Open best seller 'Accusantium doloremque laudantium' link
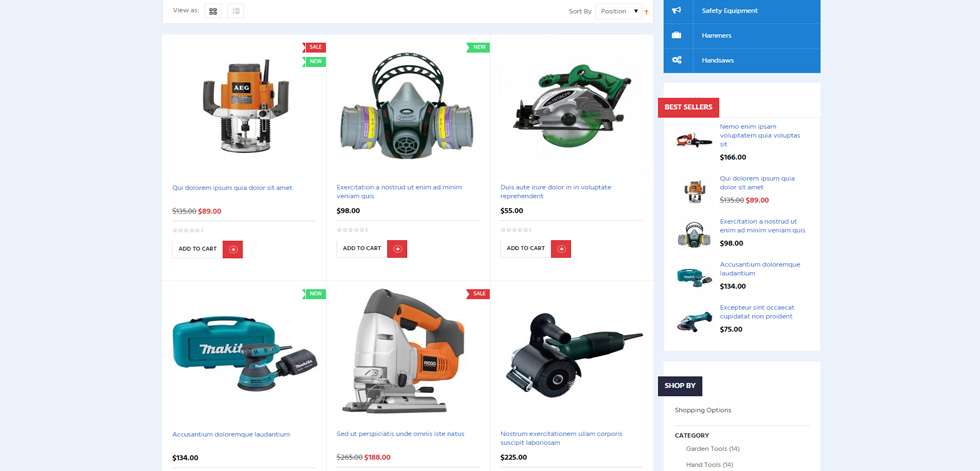Screen dimensions: 980x471 (x=759, y=269)
